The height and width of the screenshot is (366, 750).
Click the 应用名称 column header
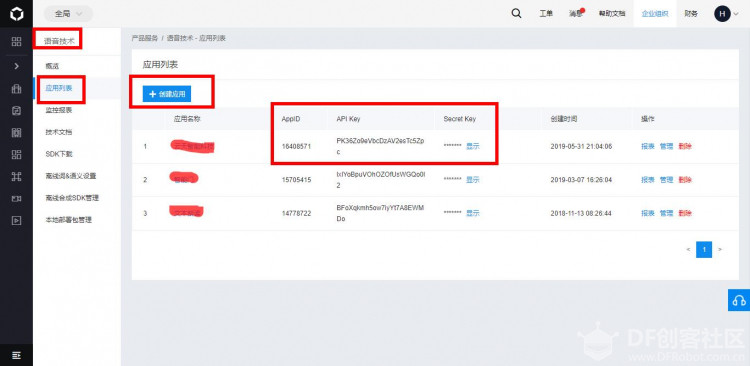187,119
